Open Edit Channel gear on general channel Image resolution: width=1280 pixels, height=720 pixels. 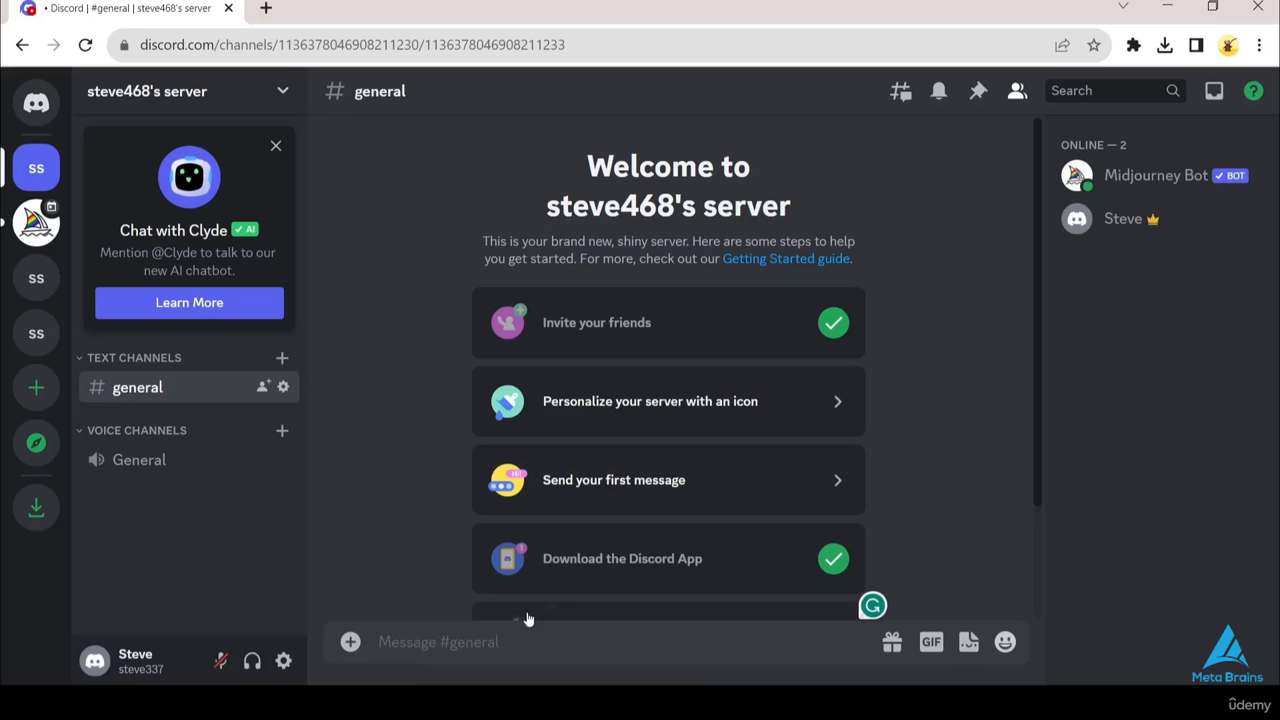(x=283, y=387)
